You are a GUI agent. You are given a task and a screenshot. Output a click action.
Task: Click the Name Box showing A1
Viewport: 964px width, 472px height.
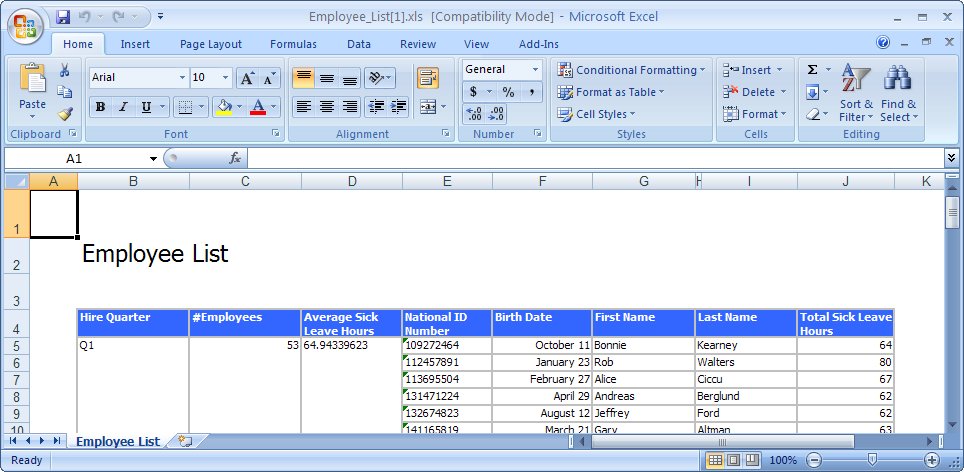(75, 158)
